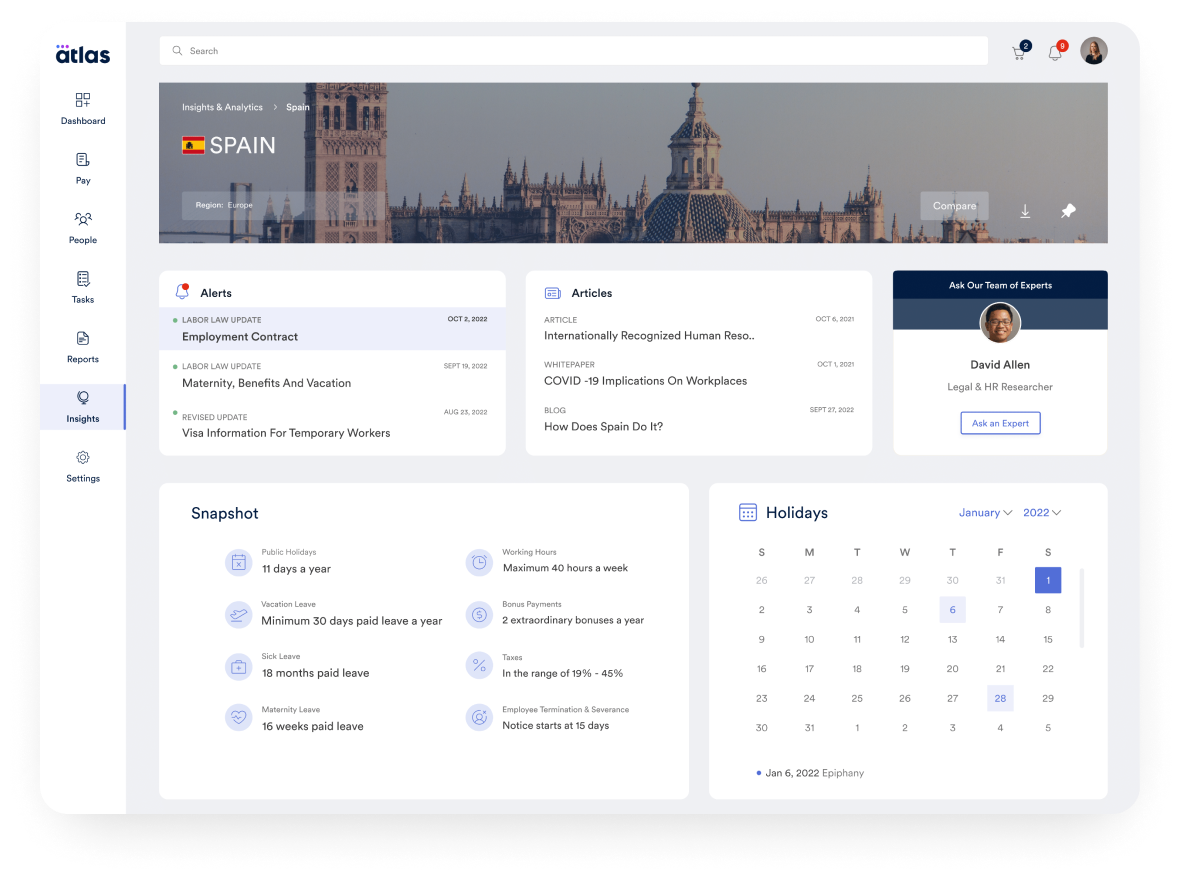Open the Dashboard from the sidebar
Screen dimensions: 1180x878
click(83, 108)
